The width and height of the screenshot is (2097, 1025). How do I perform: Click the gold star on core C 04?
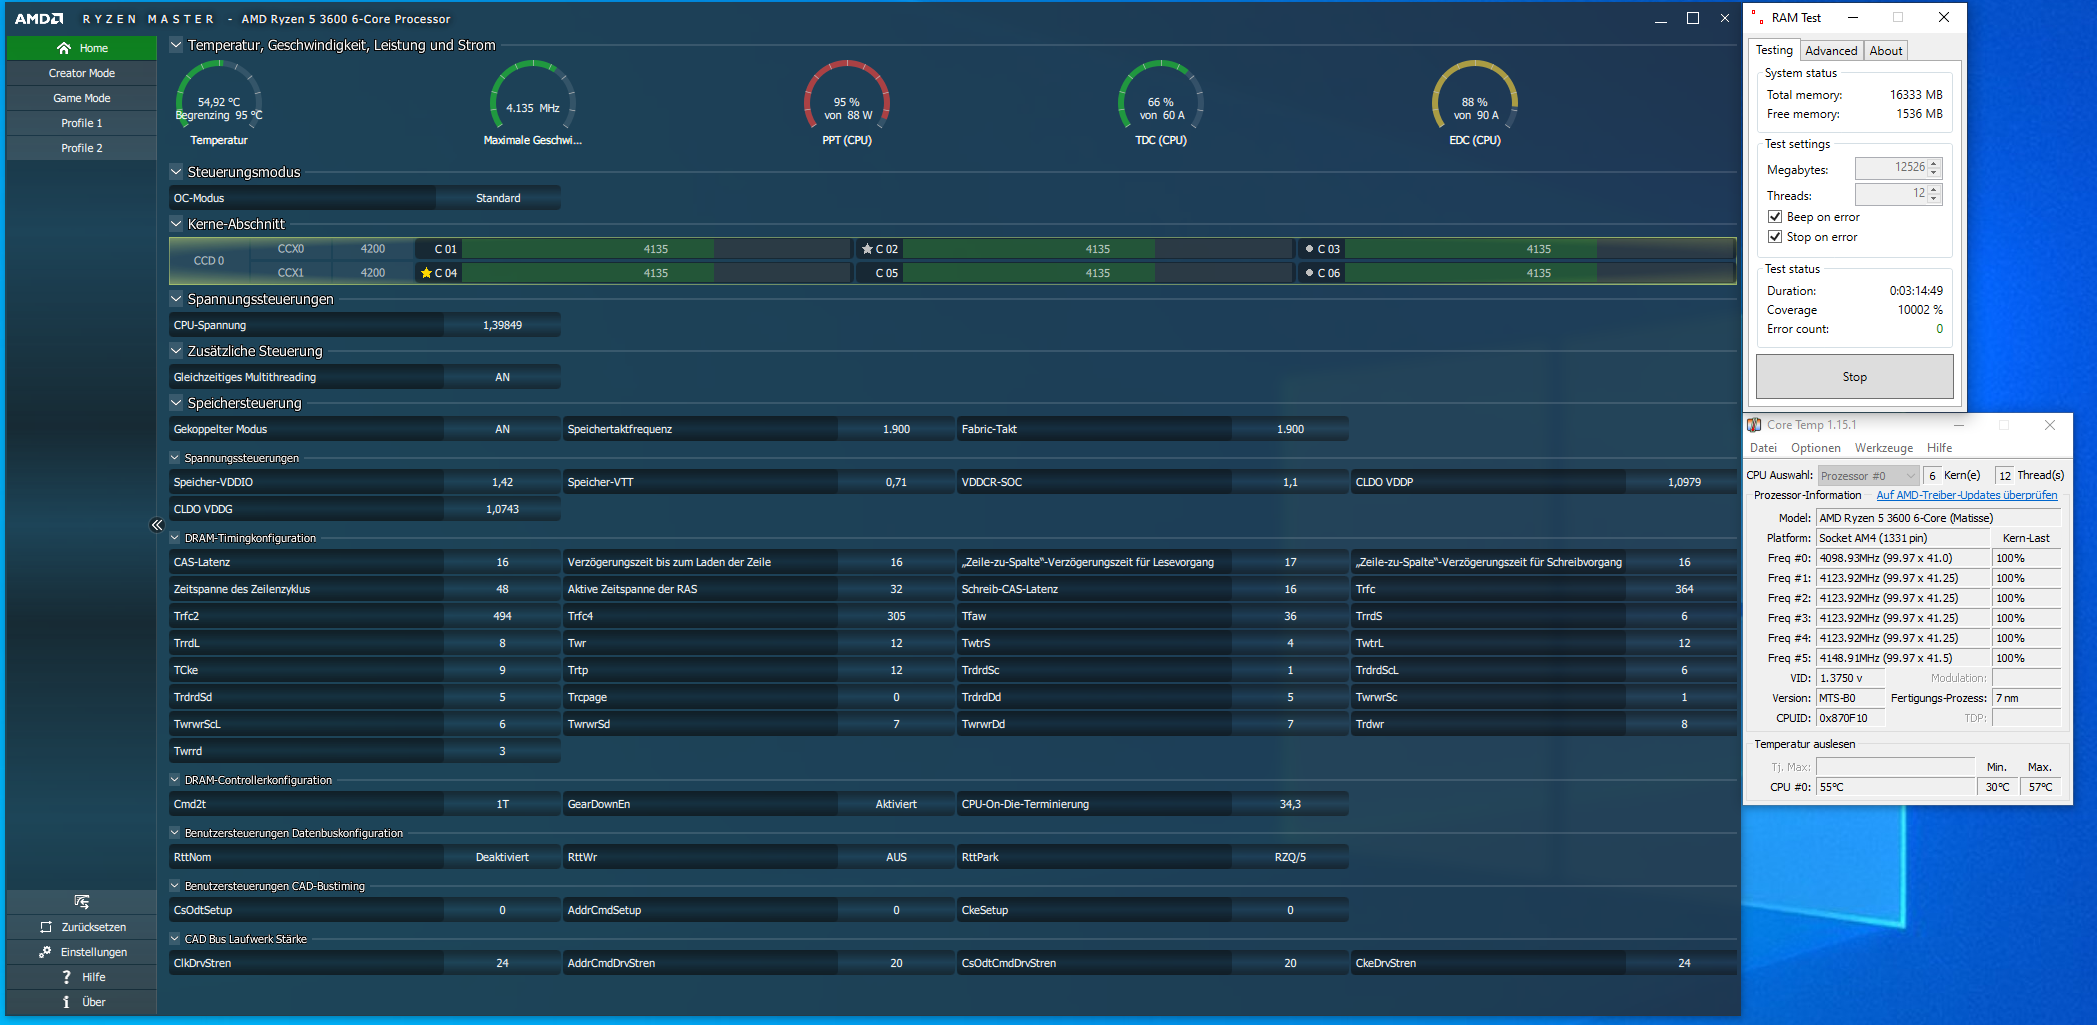426,273
